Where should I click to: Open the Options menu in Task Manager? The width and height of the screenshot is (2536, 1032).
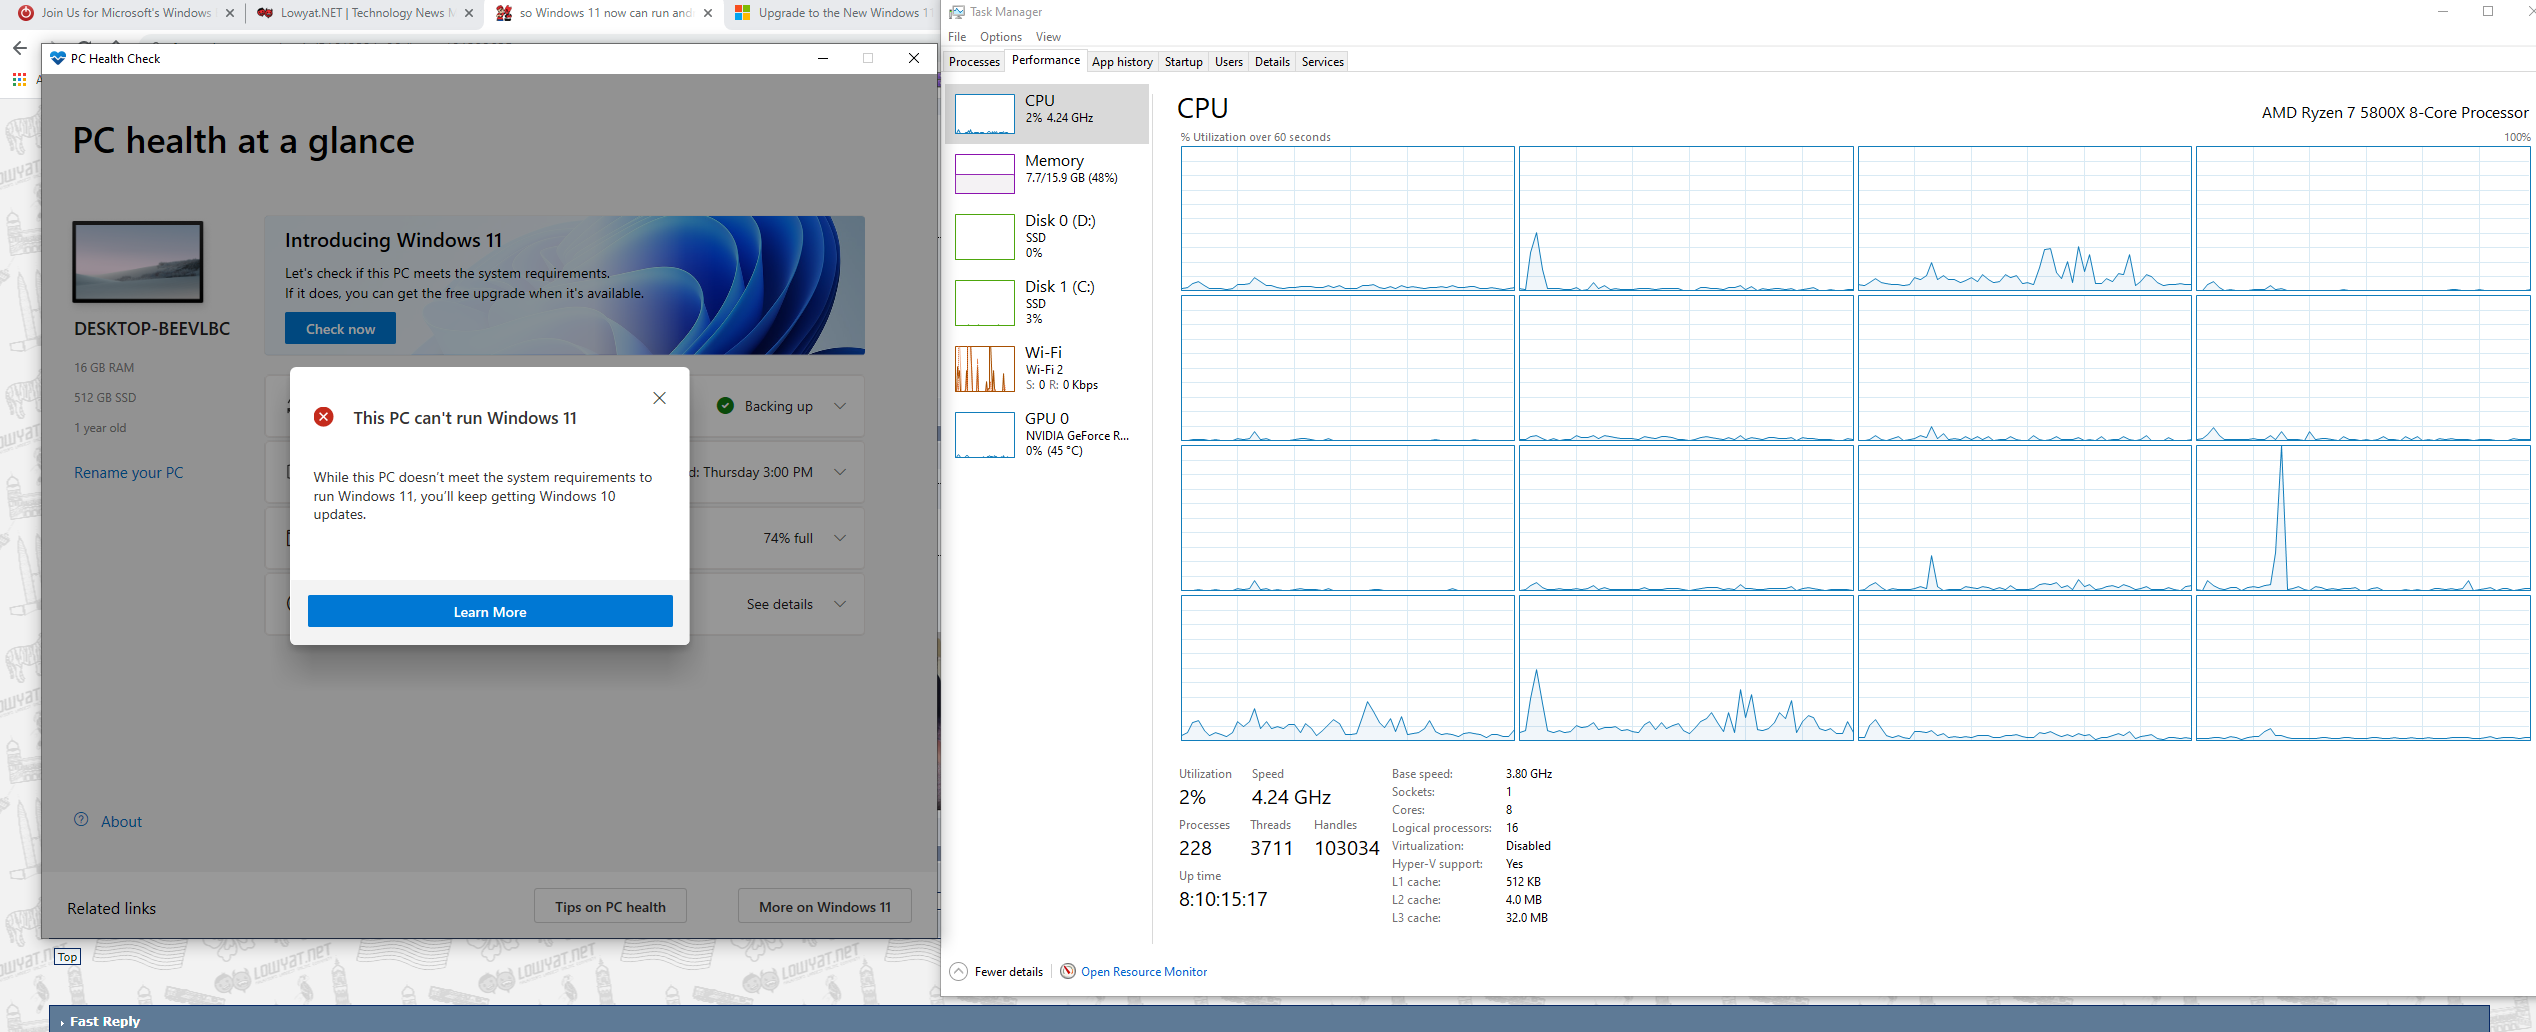tap(1000, 37)
